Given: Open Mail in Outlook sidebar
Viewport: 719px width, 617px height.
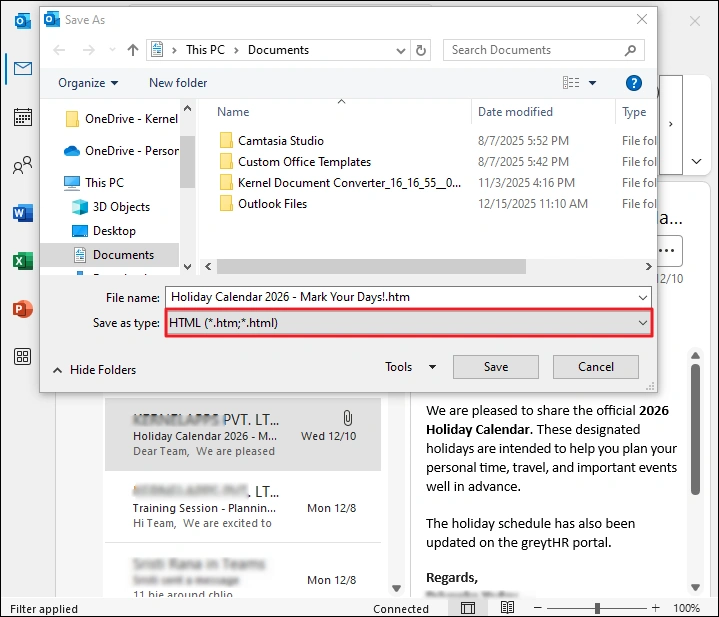Looking at the screenshot, I should [22, 69].
